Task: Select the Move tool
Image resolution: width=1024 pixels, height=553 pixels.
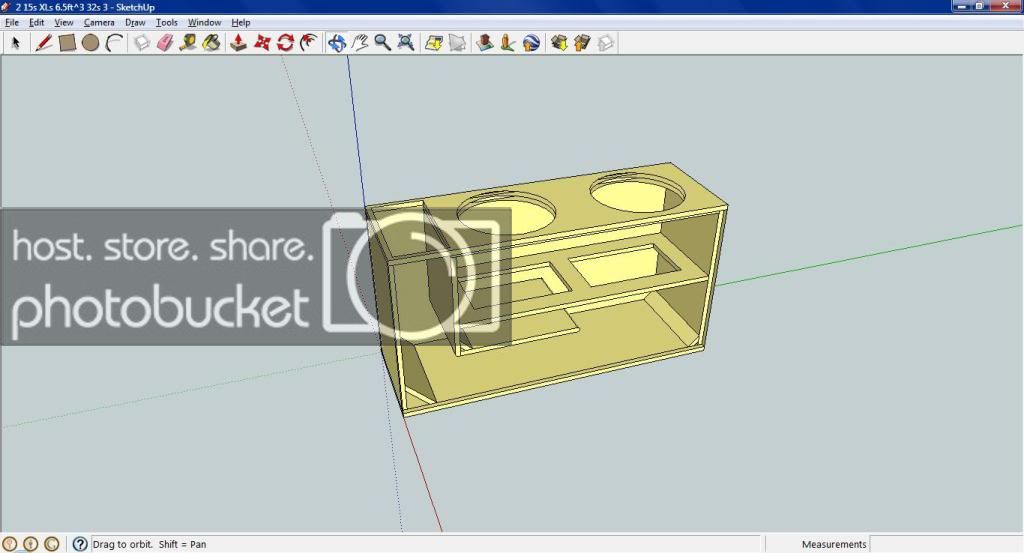Action: [x=262, y=43]
